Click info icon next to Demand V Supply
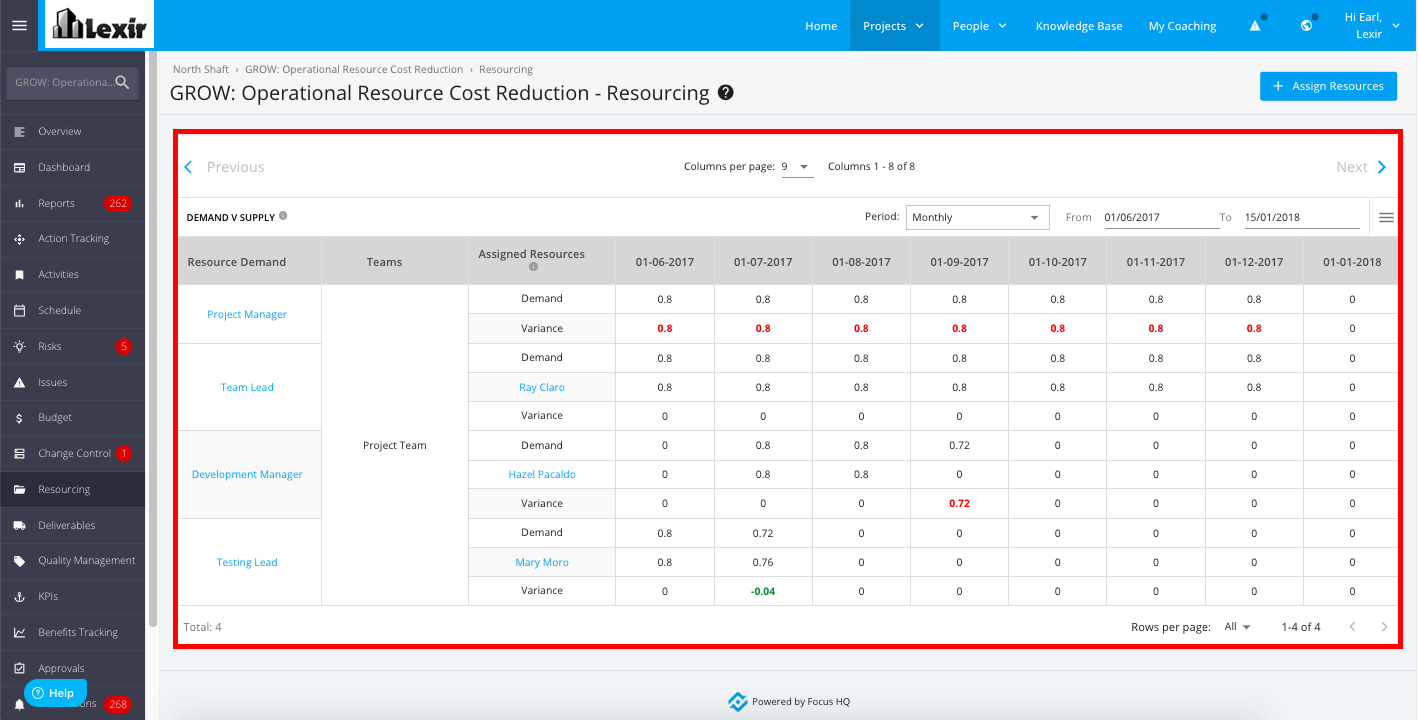 [283, 216]
